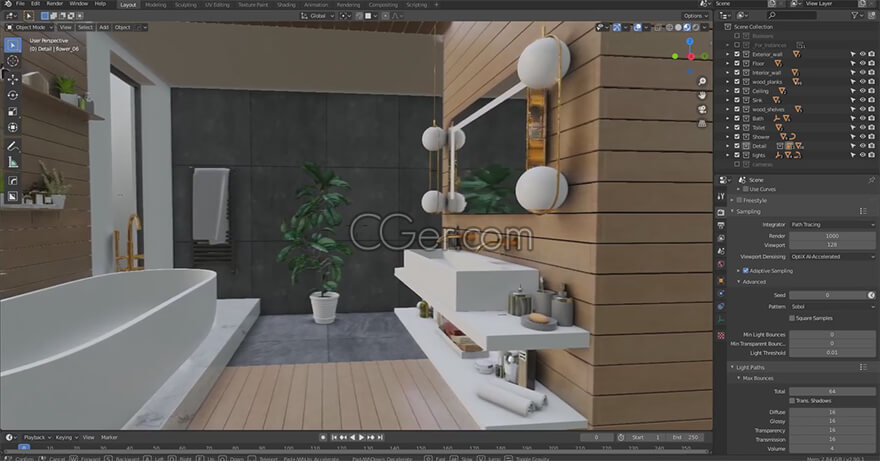Select the Measure tool
Image resolution: width=880 pixels, height=461 pixels.
pos(12,163)
